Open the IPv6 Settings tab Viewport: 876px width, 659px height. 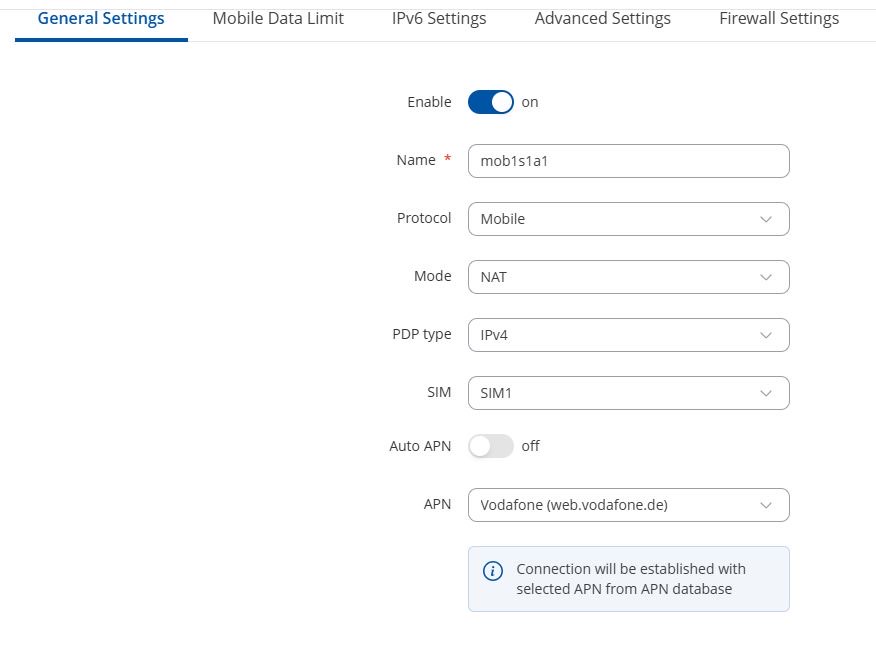[439, 18]
